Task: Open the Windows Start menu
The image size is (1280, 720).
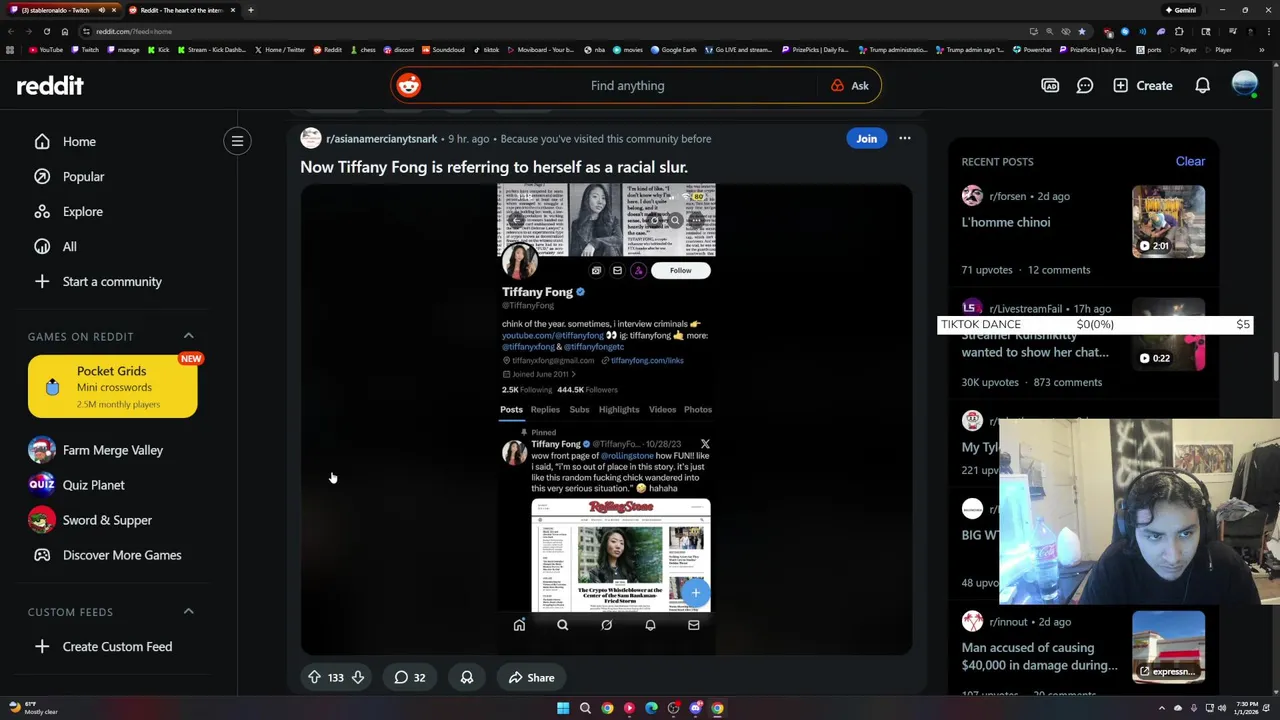Action: tap(563, 708)
